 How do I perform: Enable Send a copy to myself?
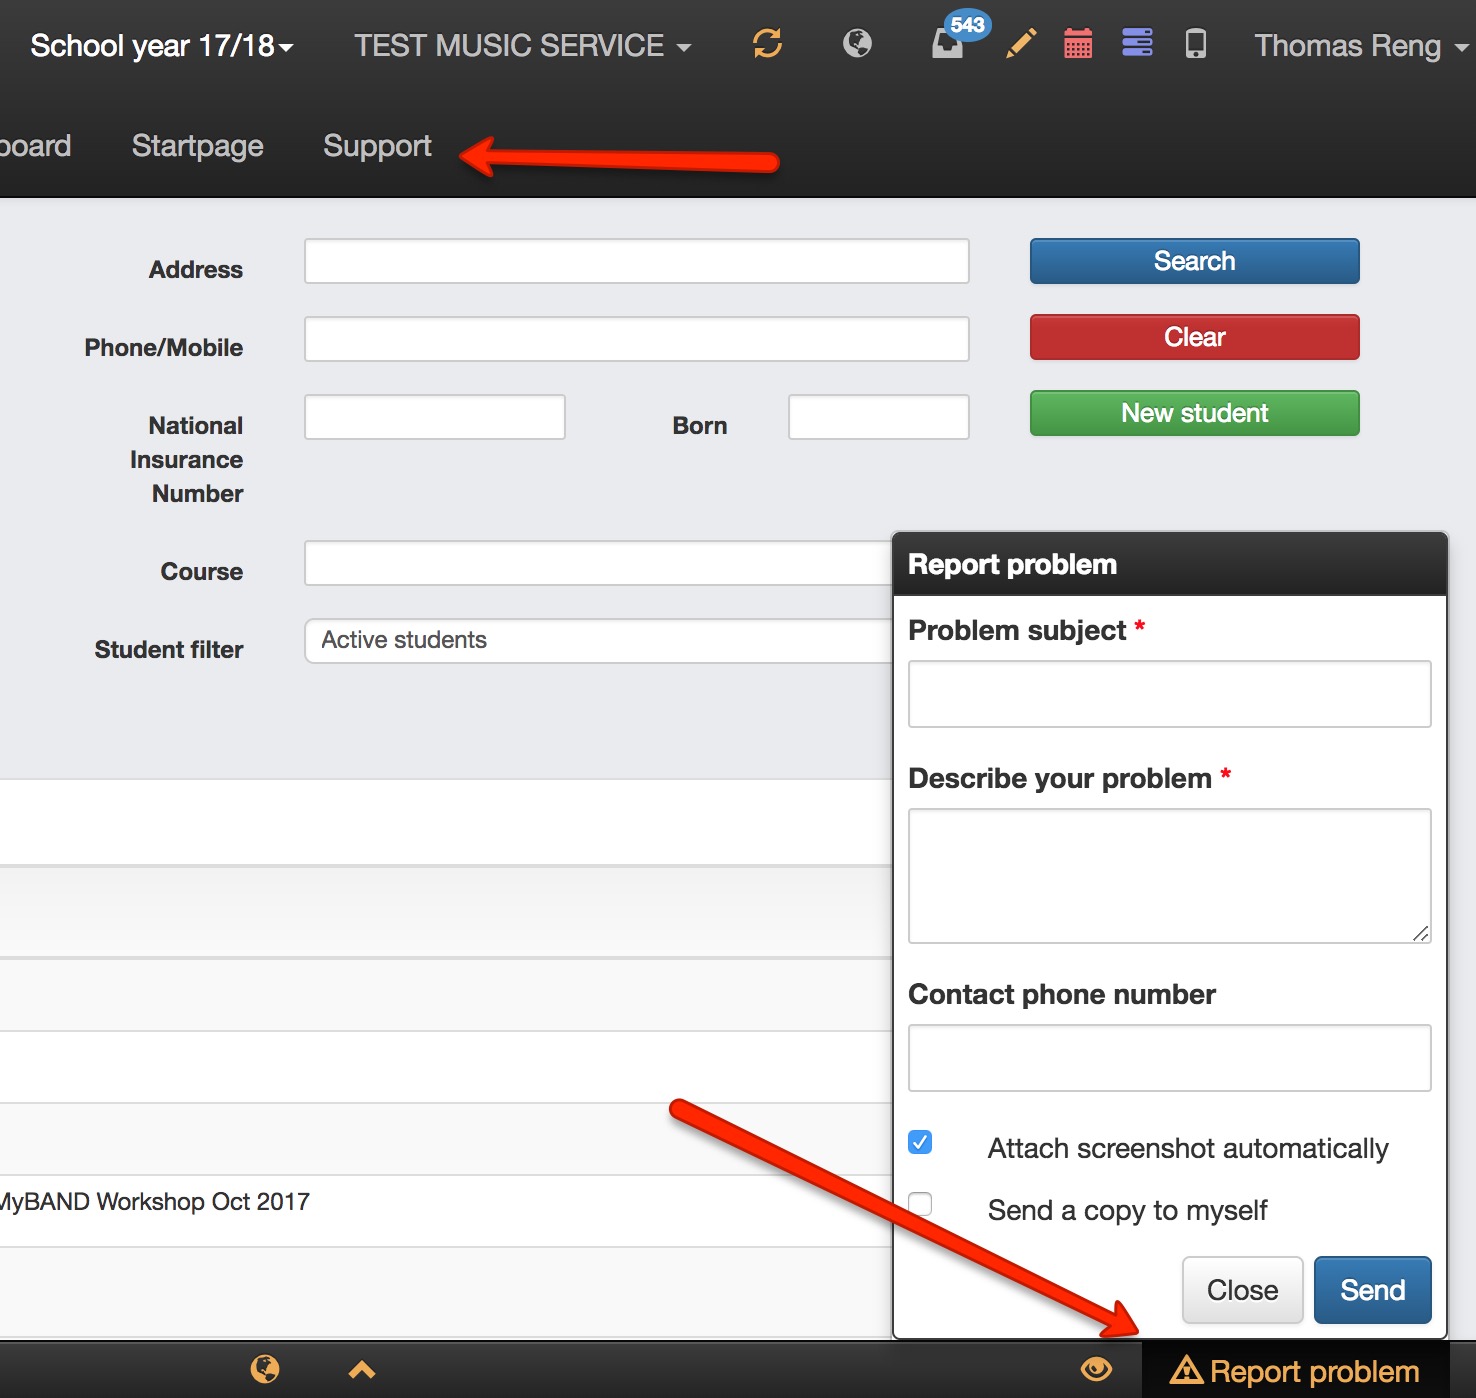click(x=919, y=1204)
